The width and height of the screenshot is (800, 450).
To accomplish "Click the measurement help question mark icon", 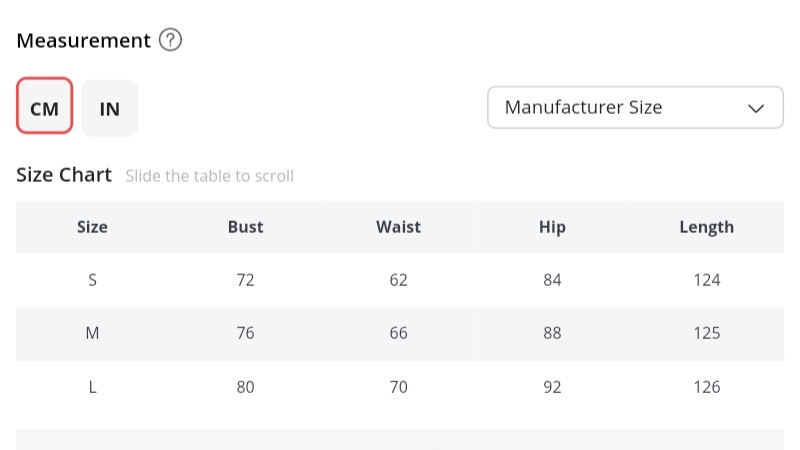I will point(171,41).
